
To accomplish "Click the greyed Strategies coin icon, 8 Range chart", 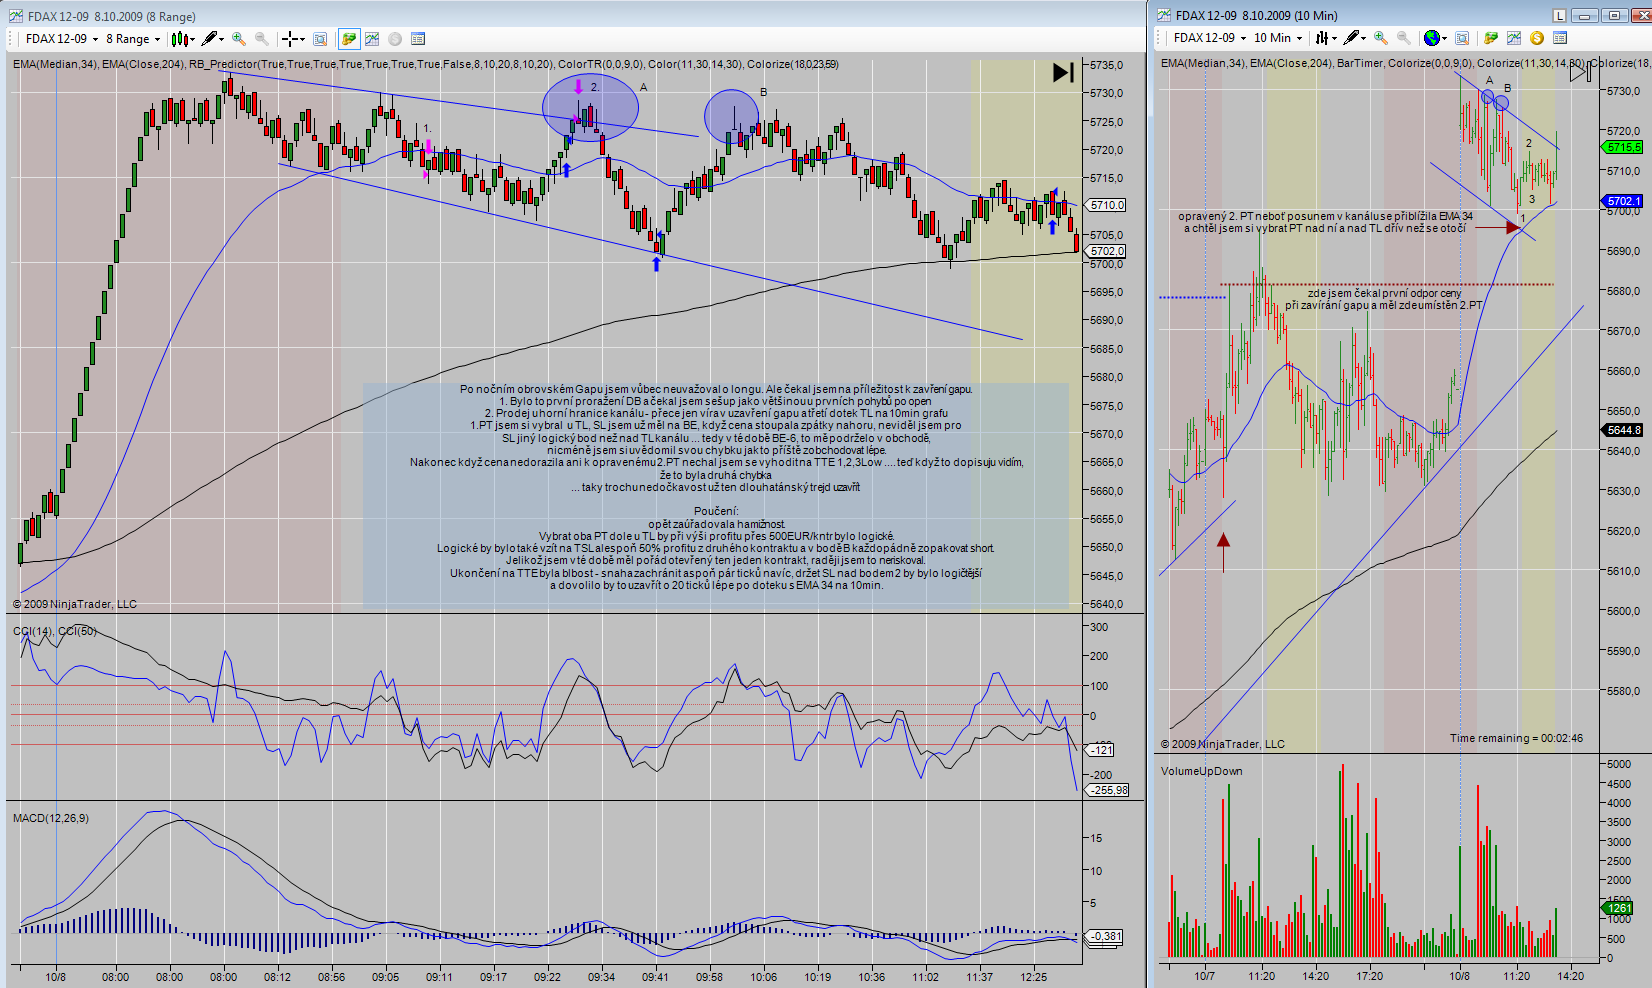I will pyautogui.click(x=395, y=39).
